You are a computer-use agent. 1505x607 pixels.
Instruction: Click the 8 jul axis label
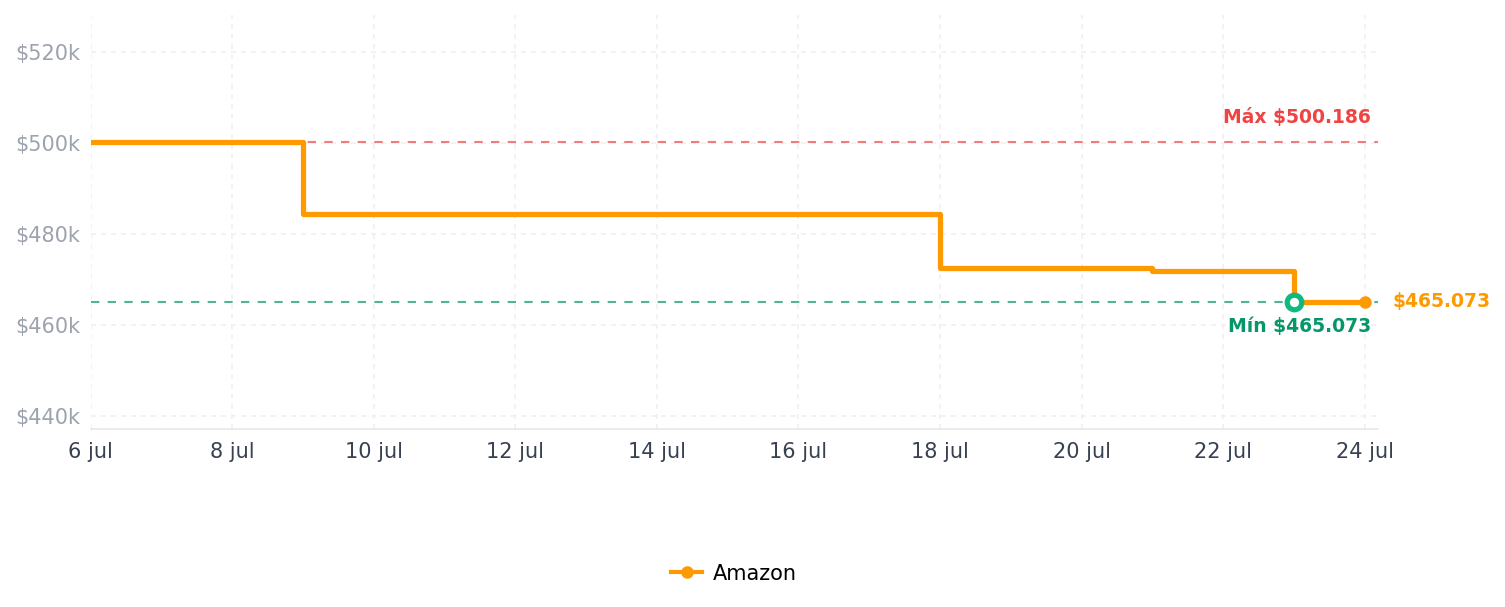[232, 452]
